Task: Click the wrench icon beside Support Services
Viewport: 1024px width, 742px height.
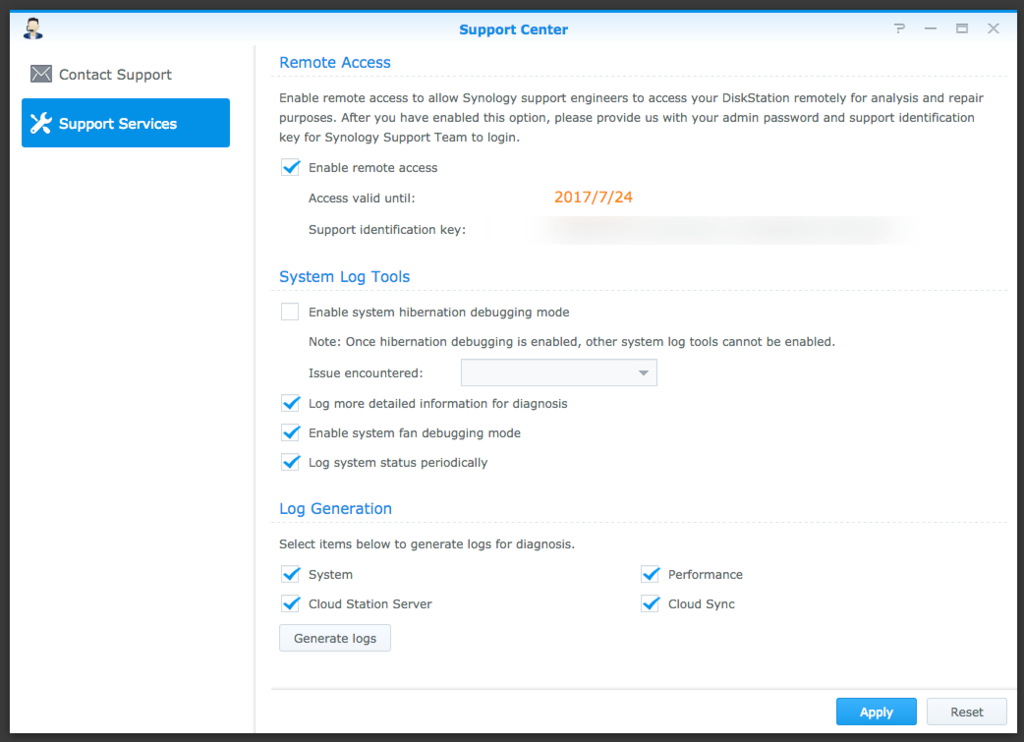Action: click(41, 124)
